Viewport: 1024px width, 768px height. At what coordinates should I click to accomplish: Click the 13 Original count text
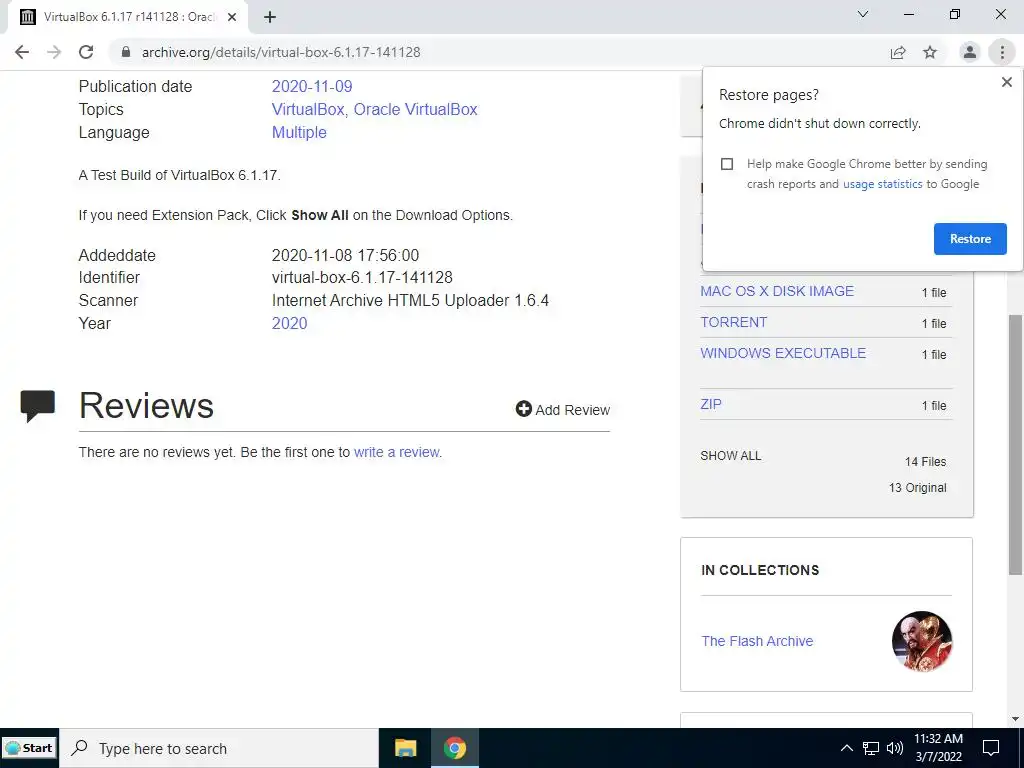pyautogui.click(x=917, y=488)
